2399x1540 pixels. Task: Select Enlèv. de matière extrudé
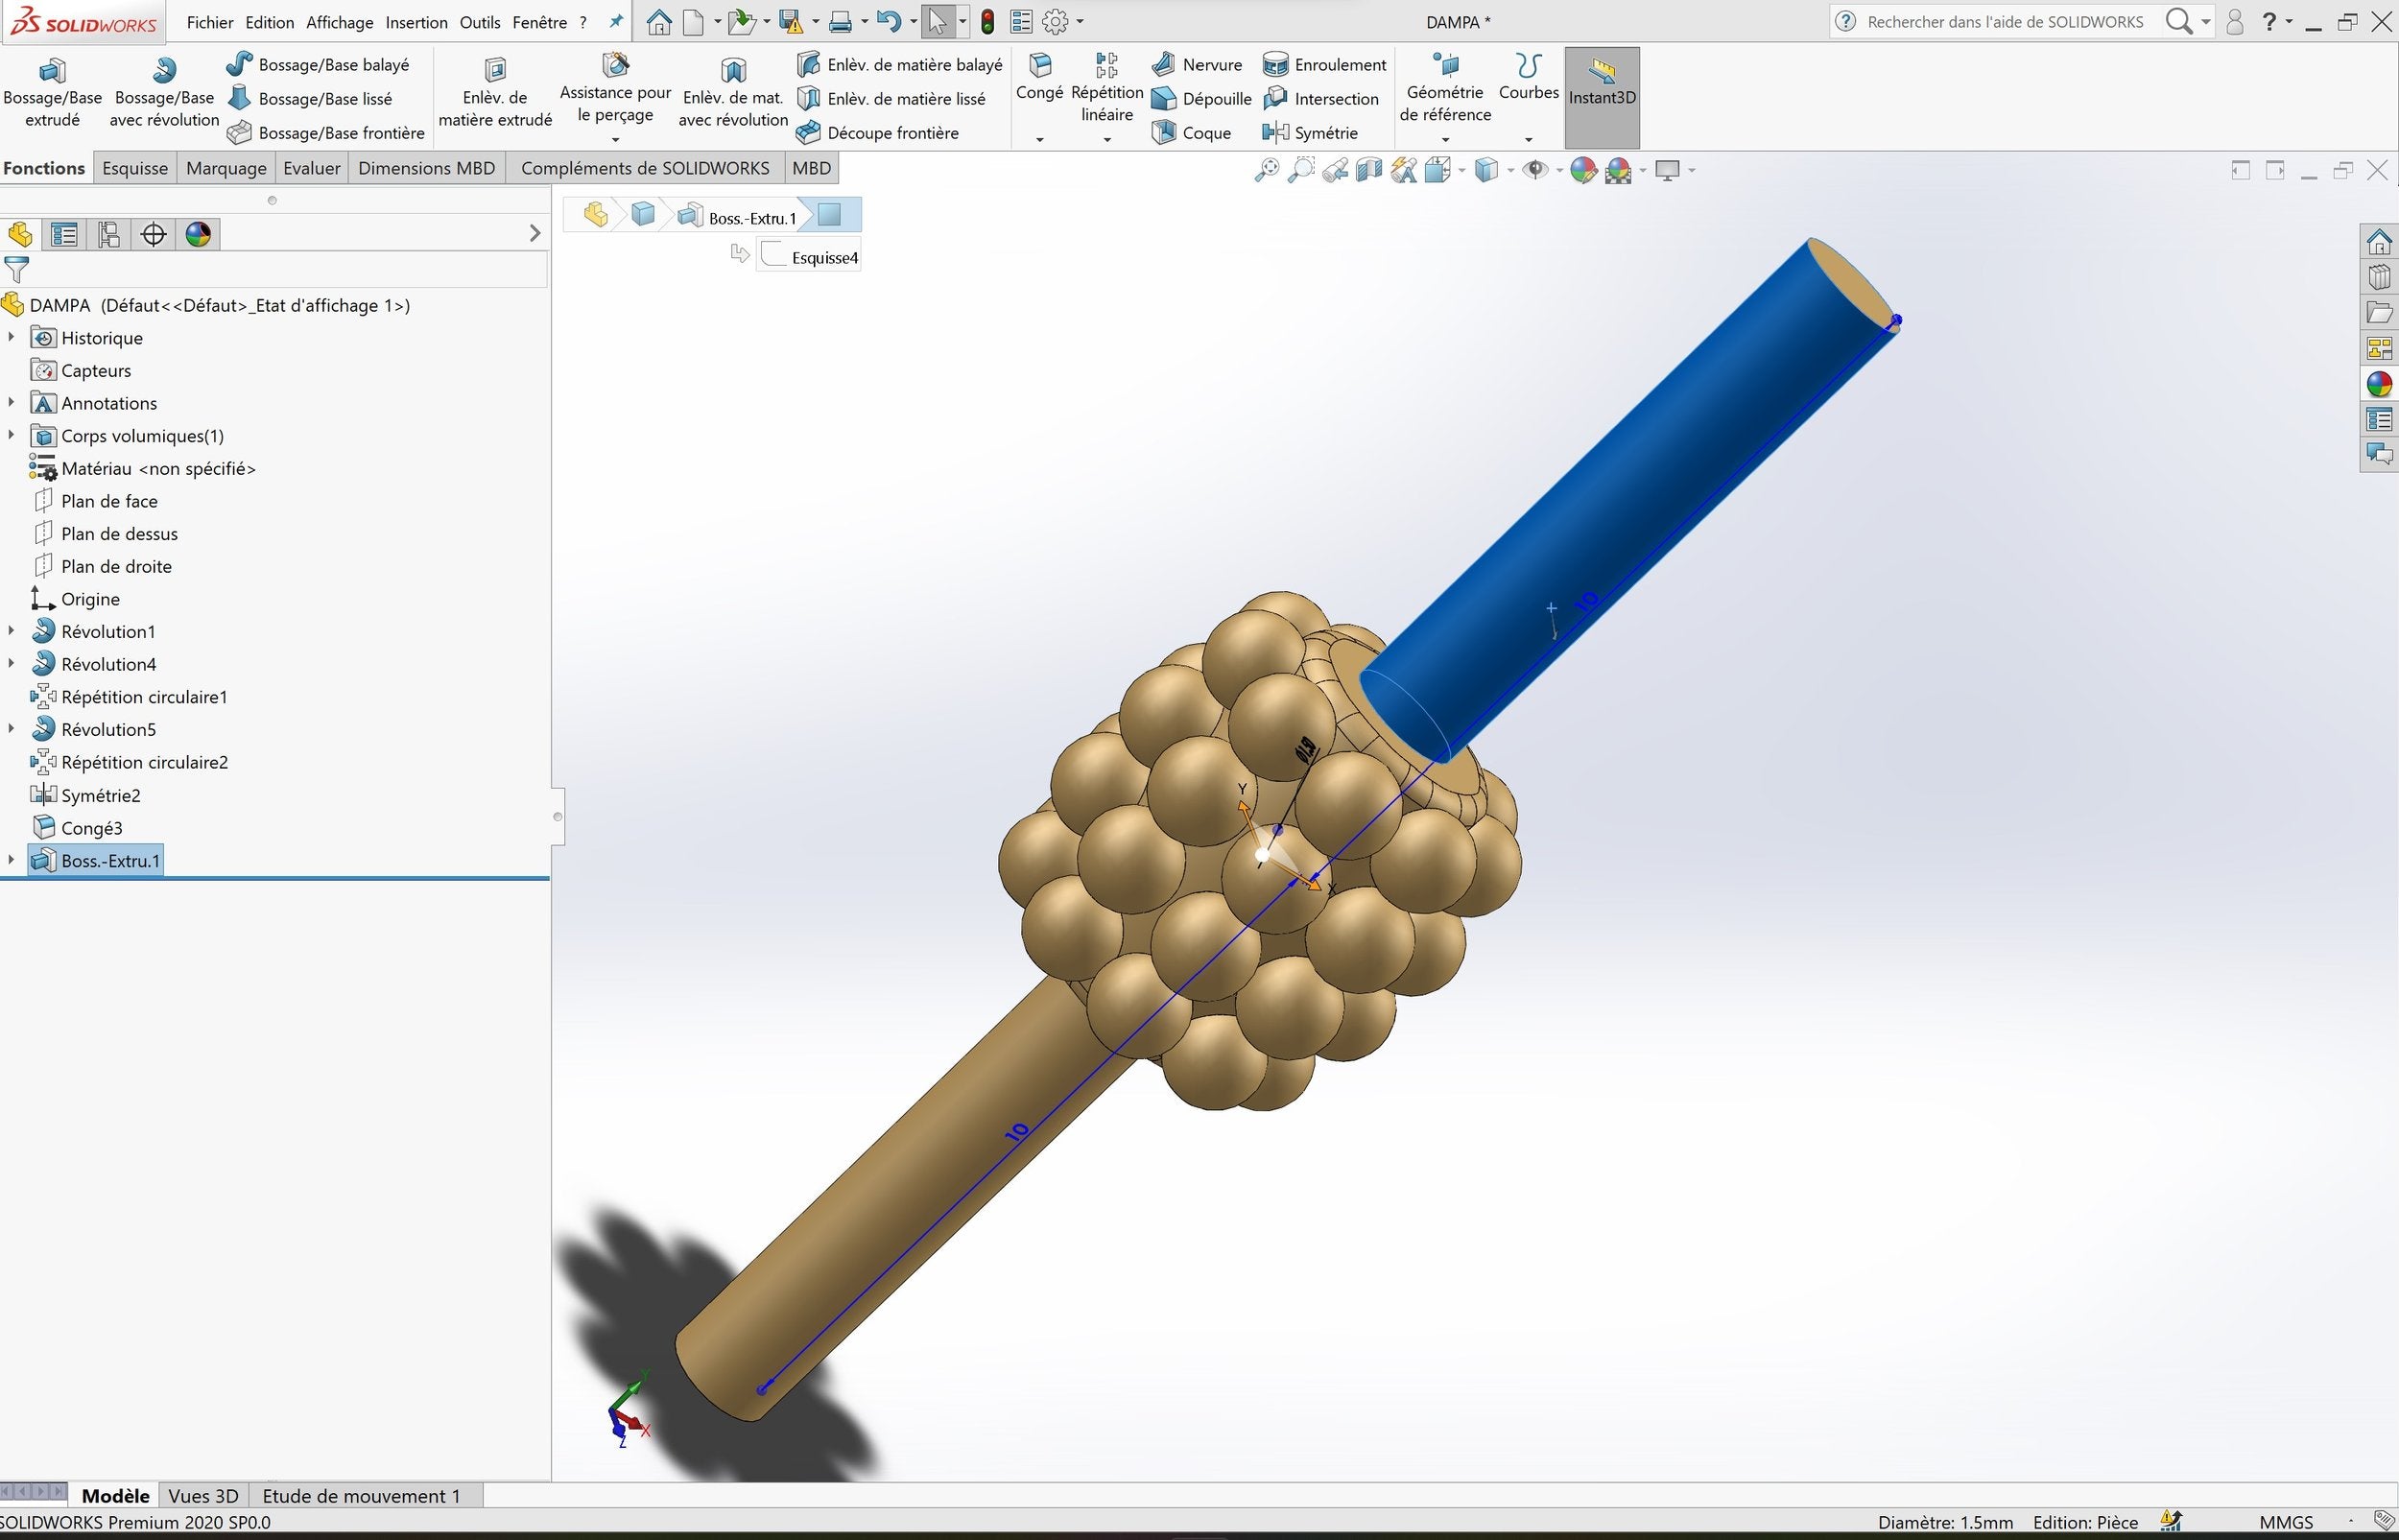[495, 92]
